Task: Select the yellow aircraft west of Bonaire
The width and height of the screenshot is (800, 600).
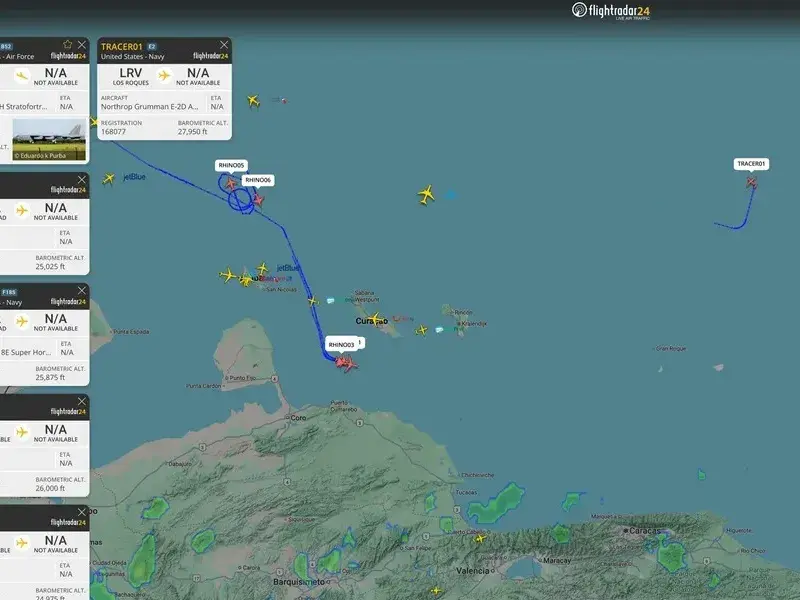Action: pos(421,331)
